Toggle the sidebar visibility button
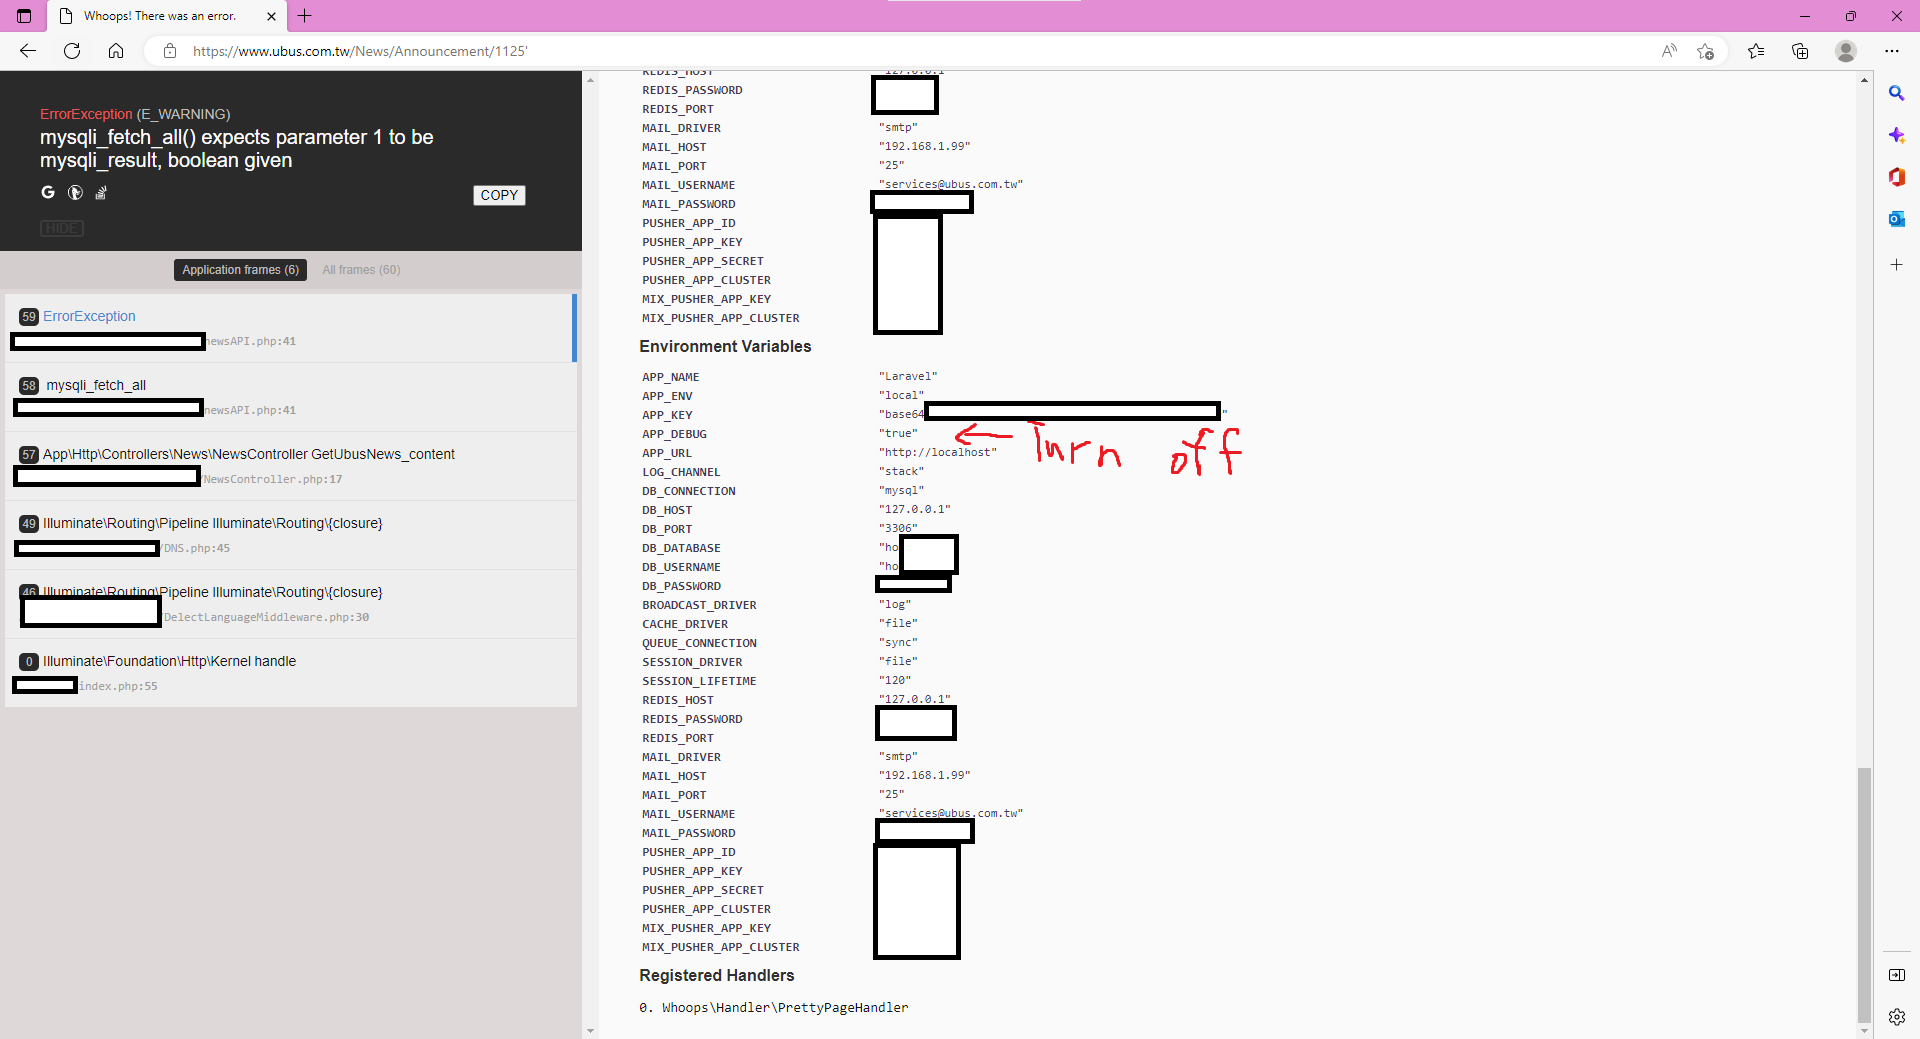Viewport: 1920px width, 1039px height. pos(1896,975)
